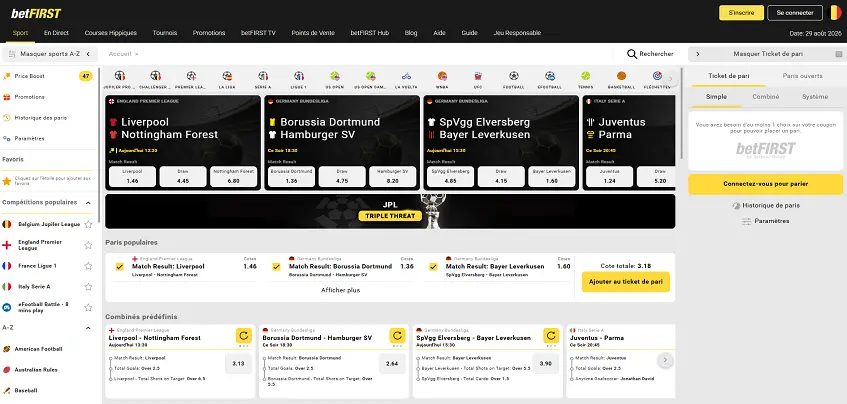Click Ajouter au ticket de pari

626,282
